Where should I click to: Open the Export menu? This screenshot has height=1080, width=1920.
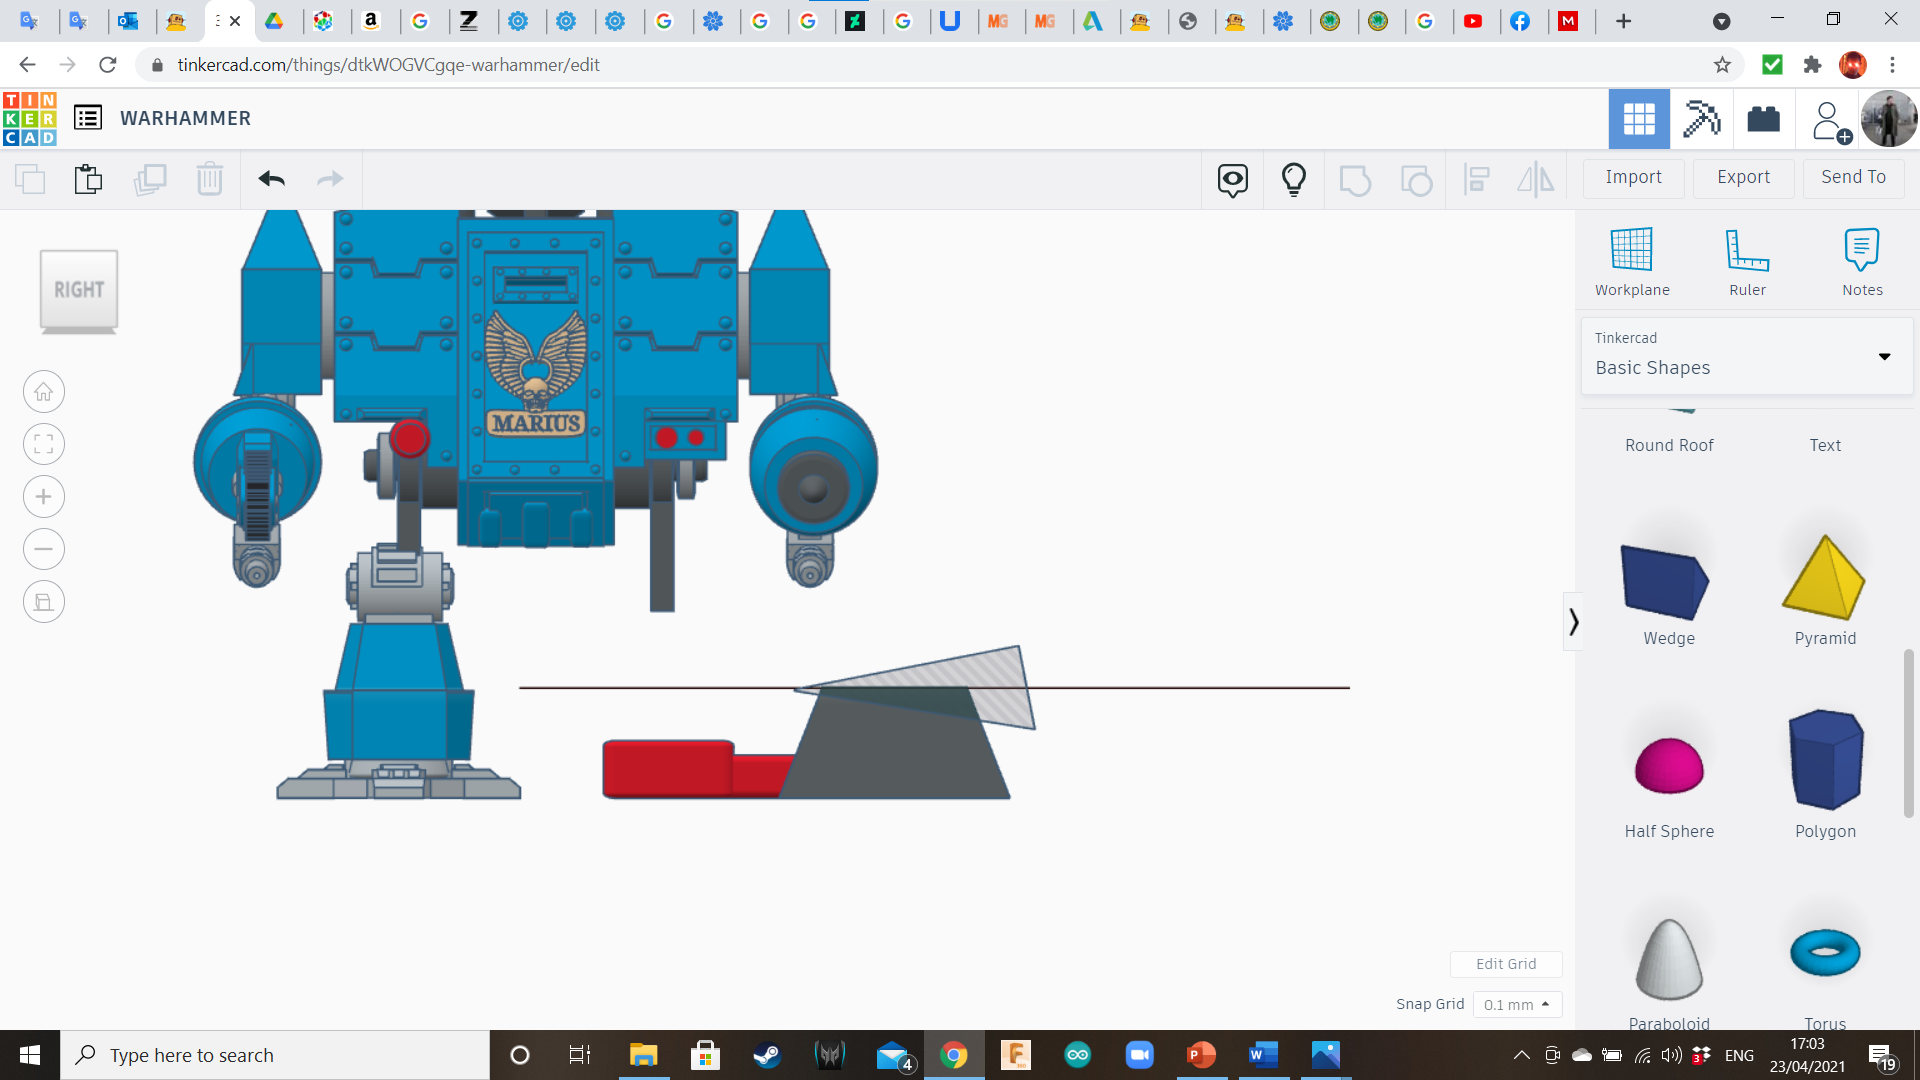coord(1743,177)
